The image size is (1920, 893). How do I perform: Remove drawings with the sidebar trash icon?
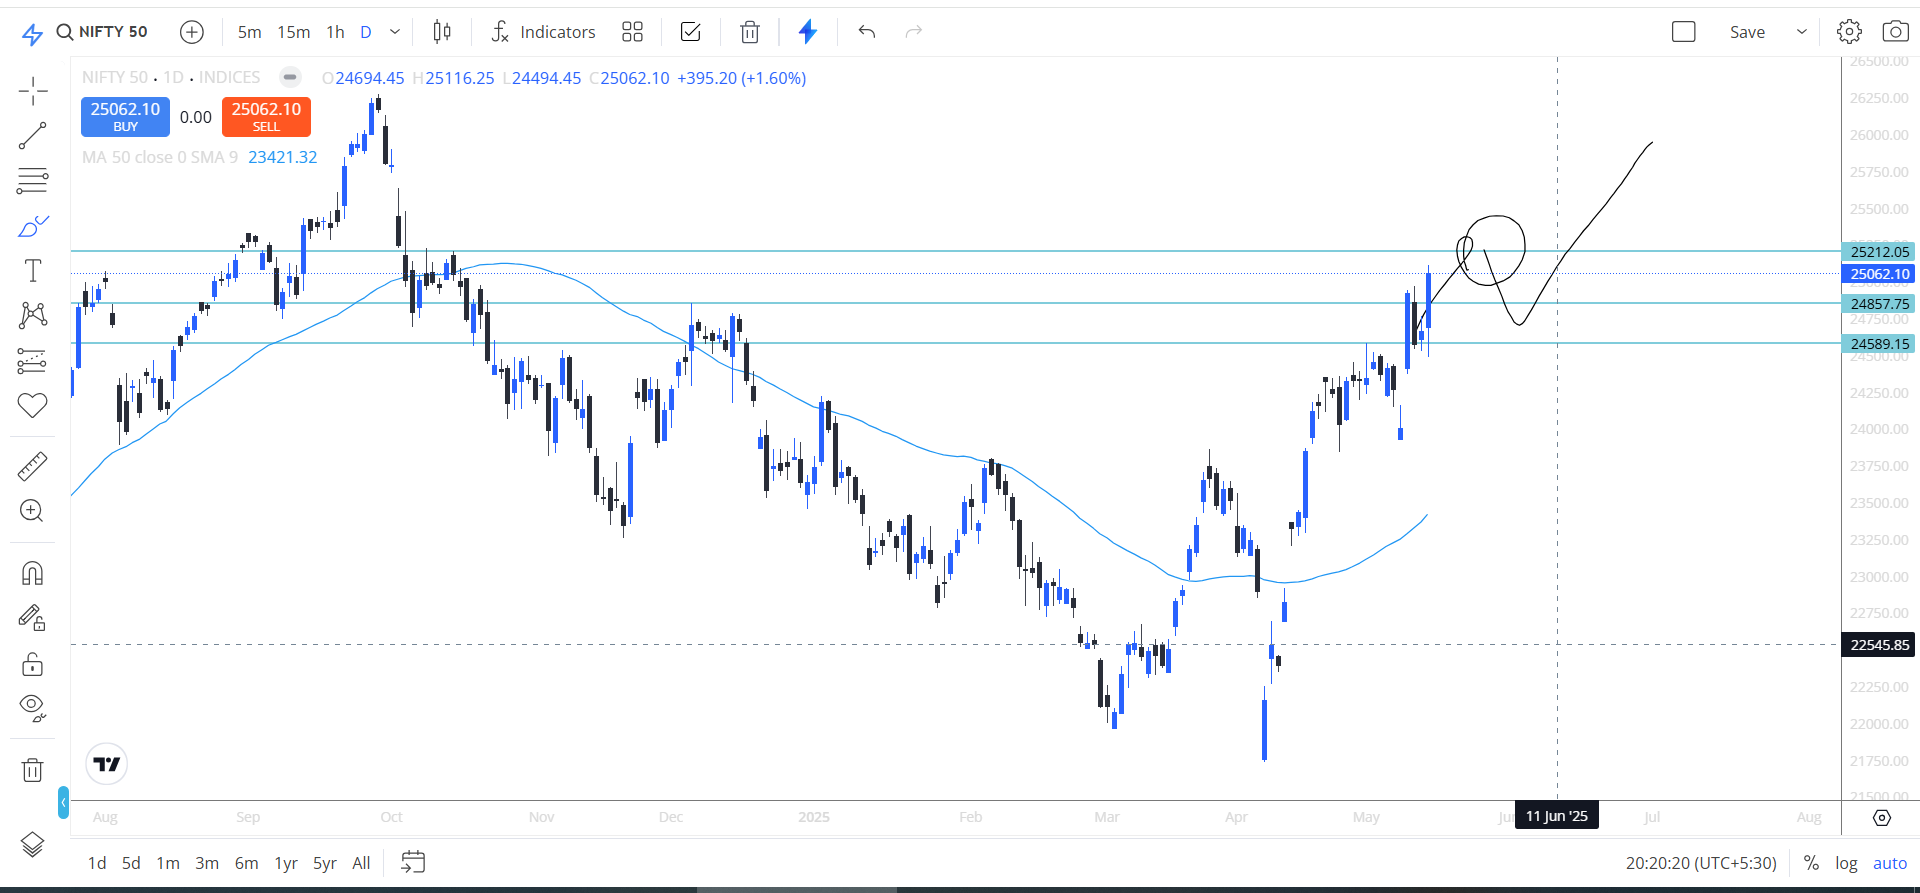33,770
